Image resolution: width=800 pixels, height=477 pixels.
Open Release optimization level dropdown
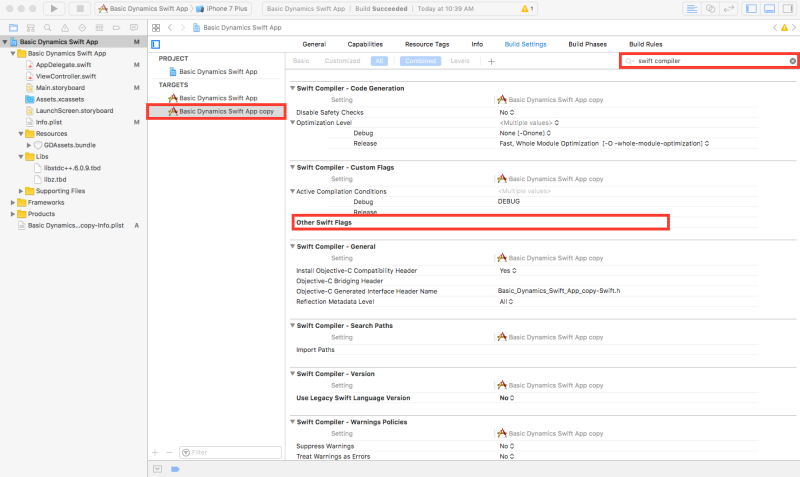[604, 143]
